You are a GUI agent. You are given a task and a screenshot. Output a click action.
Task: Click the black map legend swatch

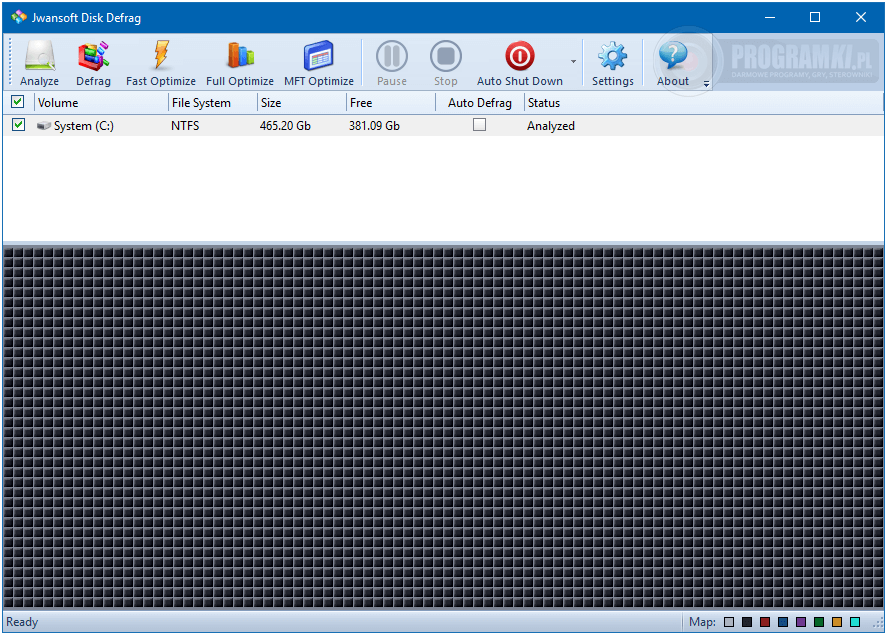pos(747,622)
